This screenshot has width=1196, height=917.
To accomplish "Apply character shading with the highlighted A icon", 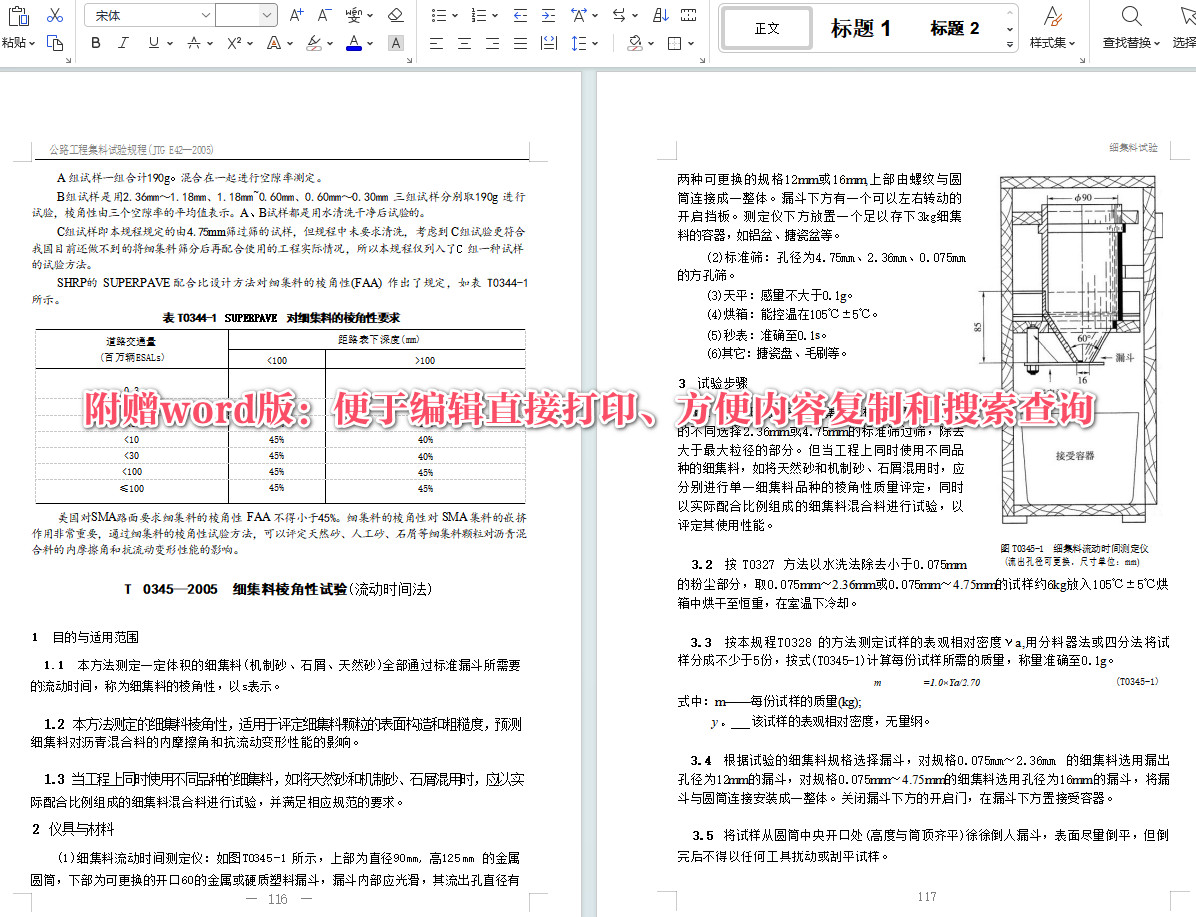I will (x=396, y=43).
